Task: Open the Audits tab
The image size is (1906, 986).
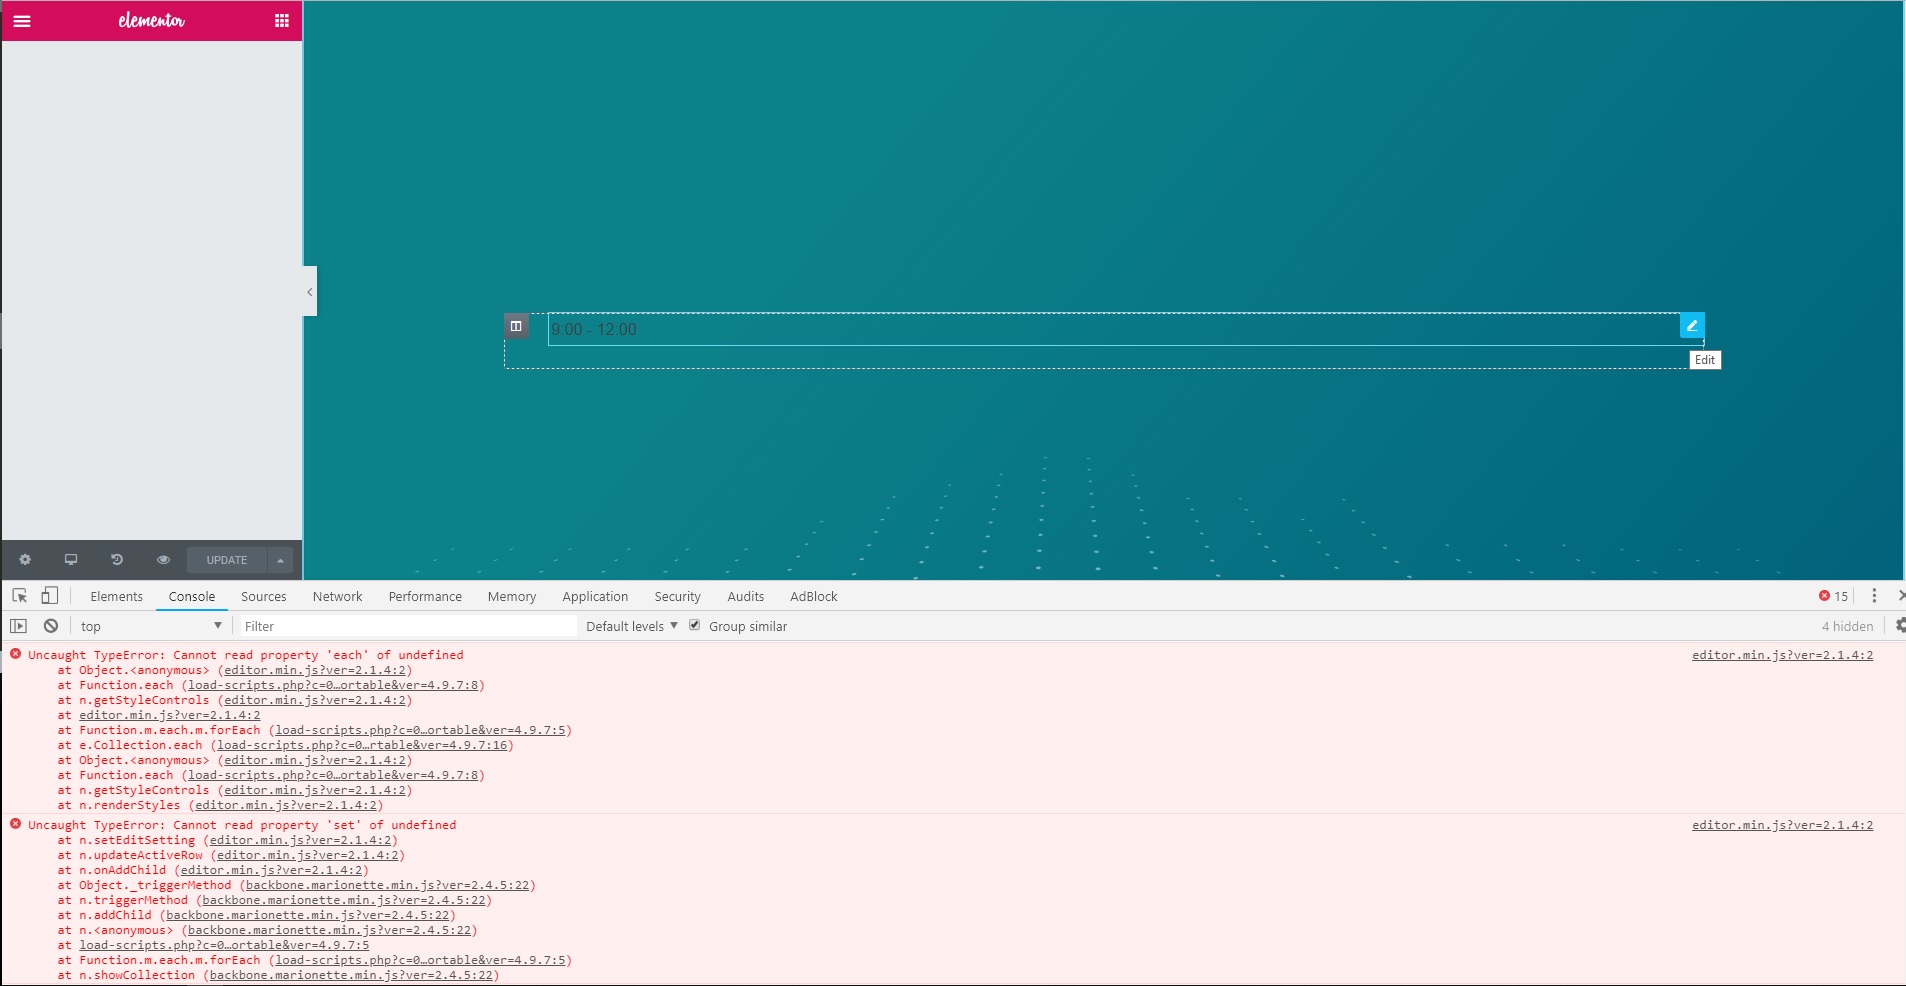Action: tap(746, 597)
